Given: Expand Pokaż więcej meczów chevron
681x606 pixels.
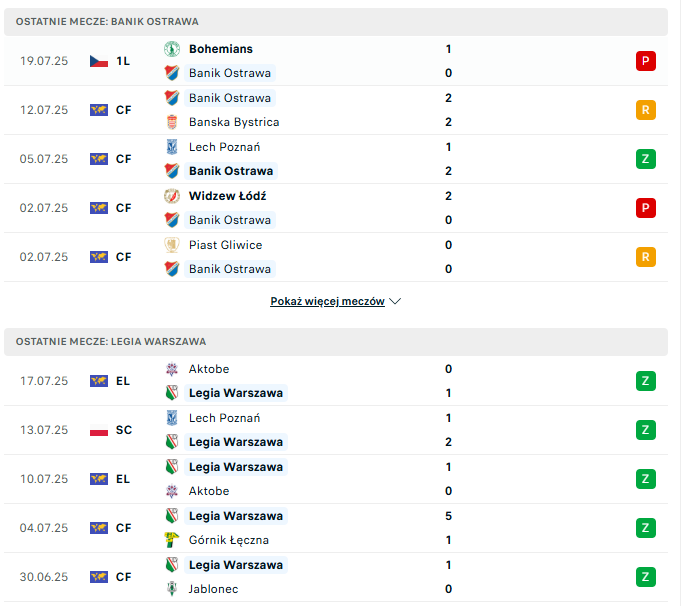Looking at the screenshot, I should [395, 301].
